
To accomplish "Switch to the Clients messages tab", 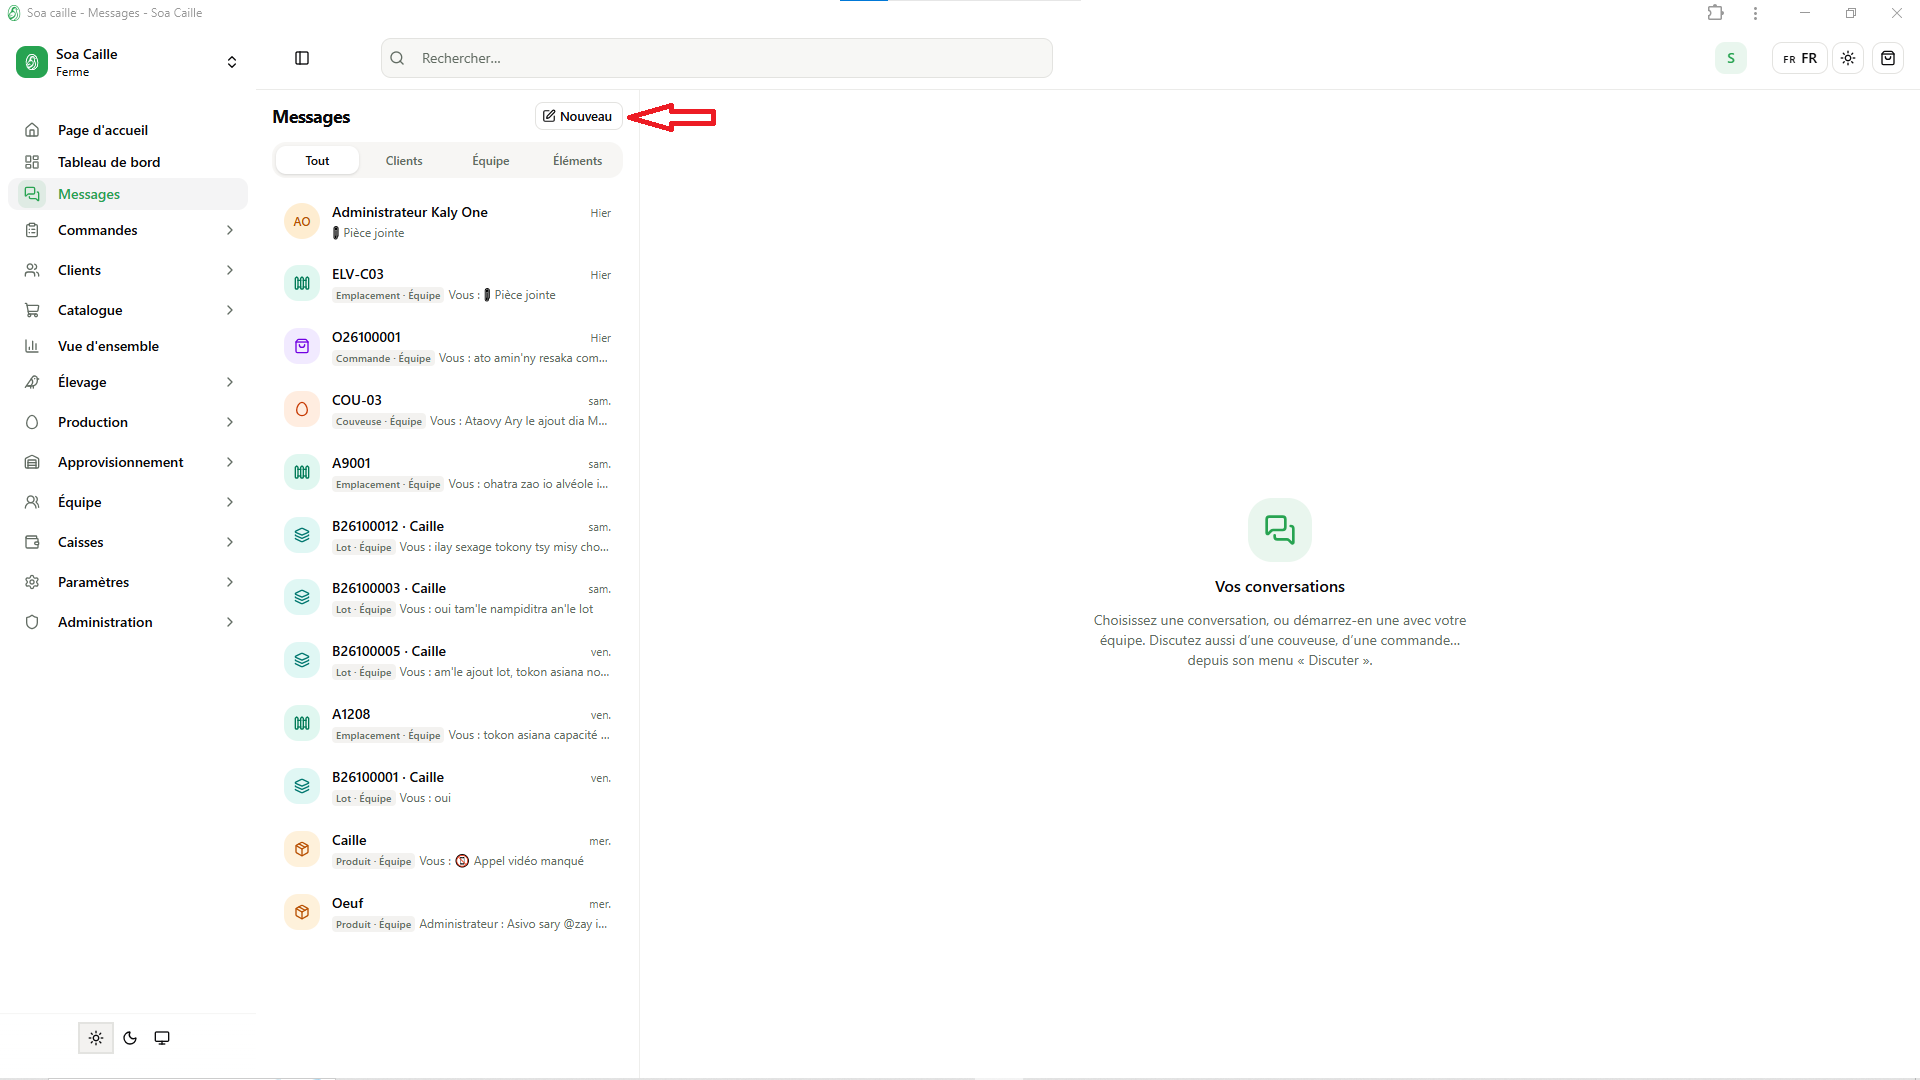I will [404, 161].
